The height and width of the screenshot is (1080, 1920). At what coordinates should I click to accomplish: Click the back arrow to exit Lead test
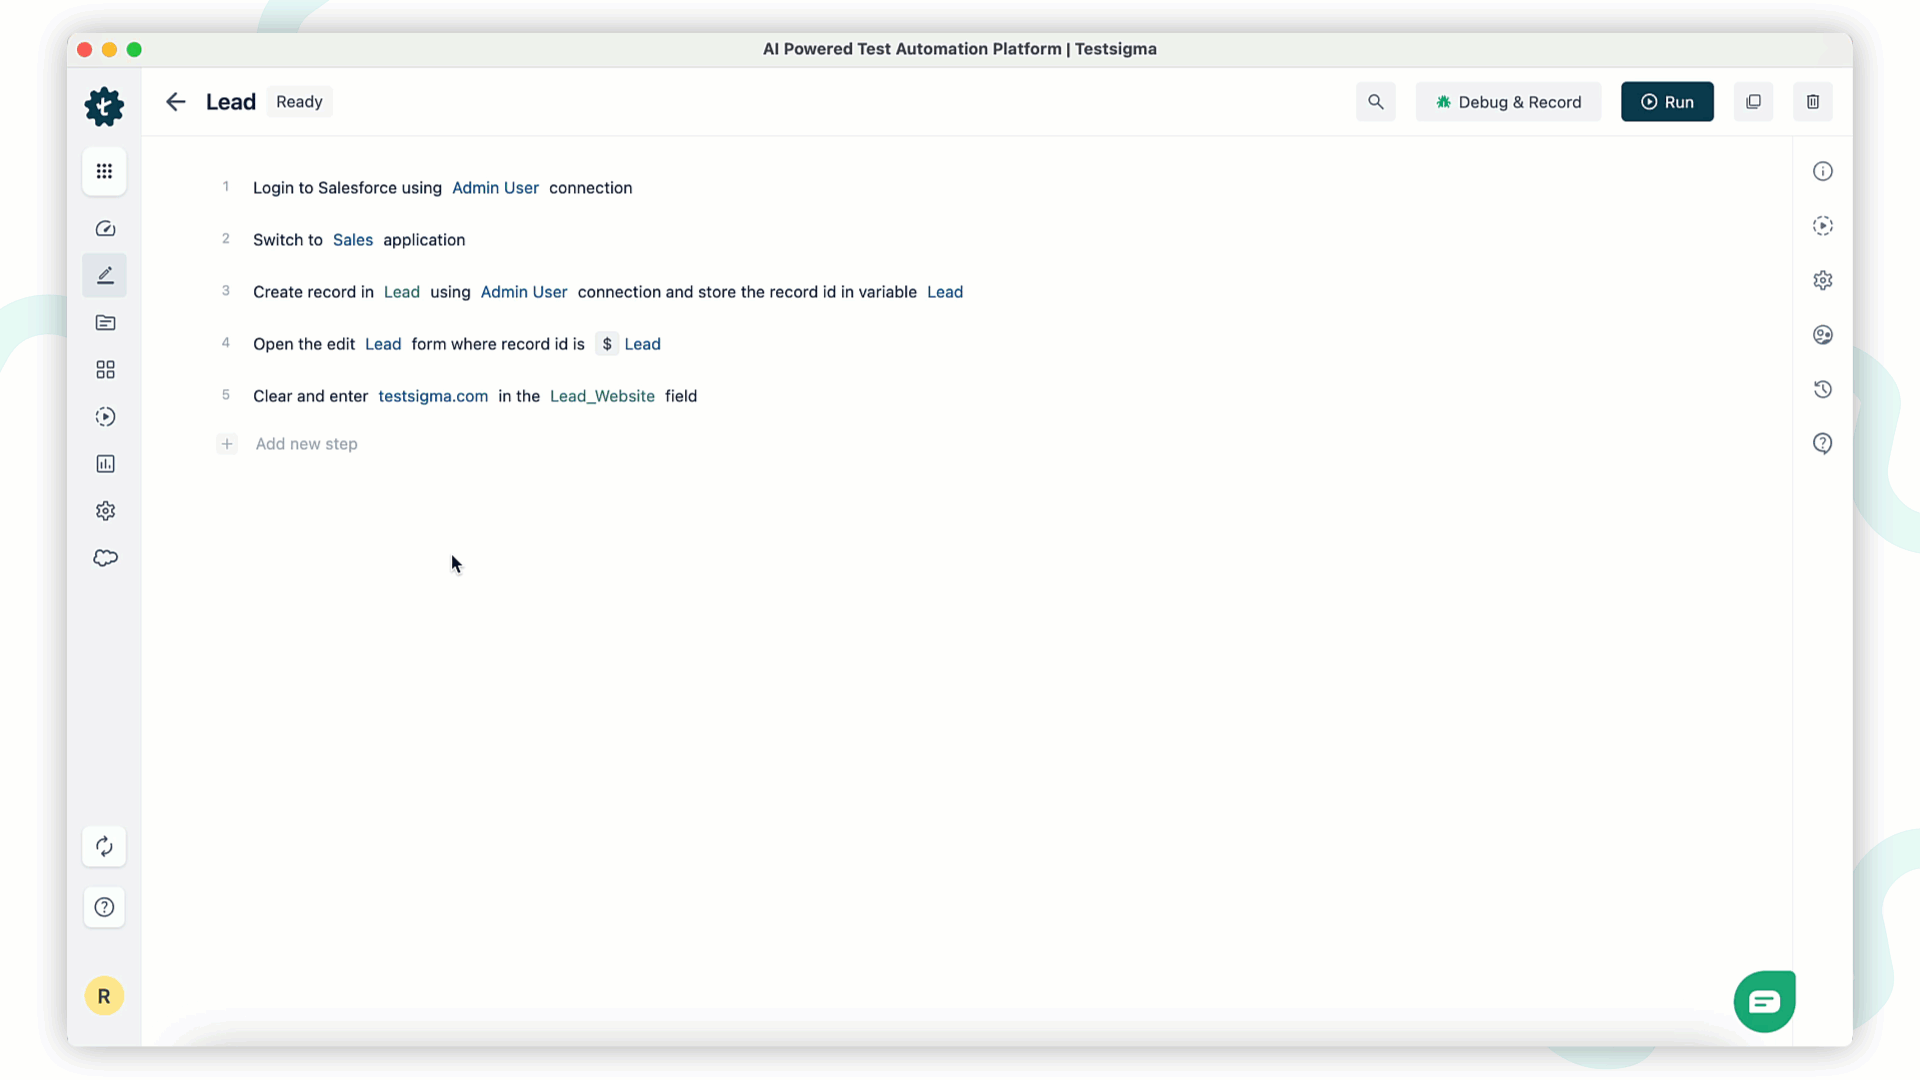click(177, 102)
